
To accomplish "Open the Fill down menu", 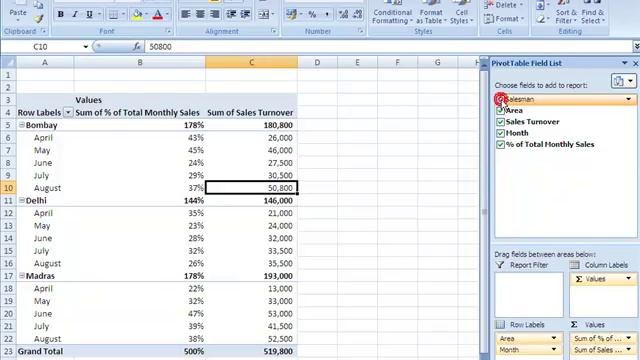I will click(x=542, y=5).
